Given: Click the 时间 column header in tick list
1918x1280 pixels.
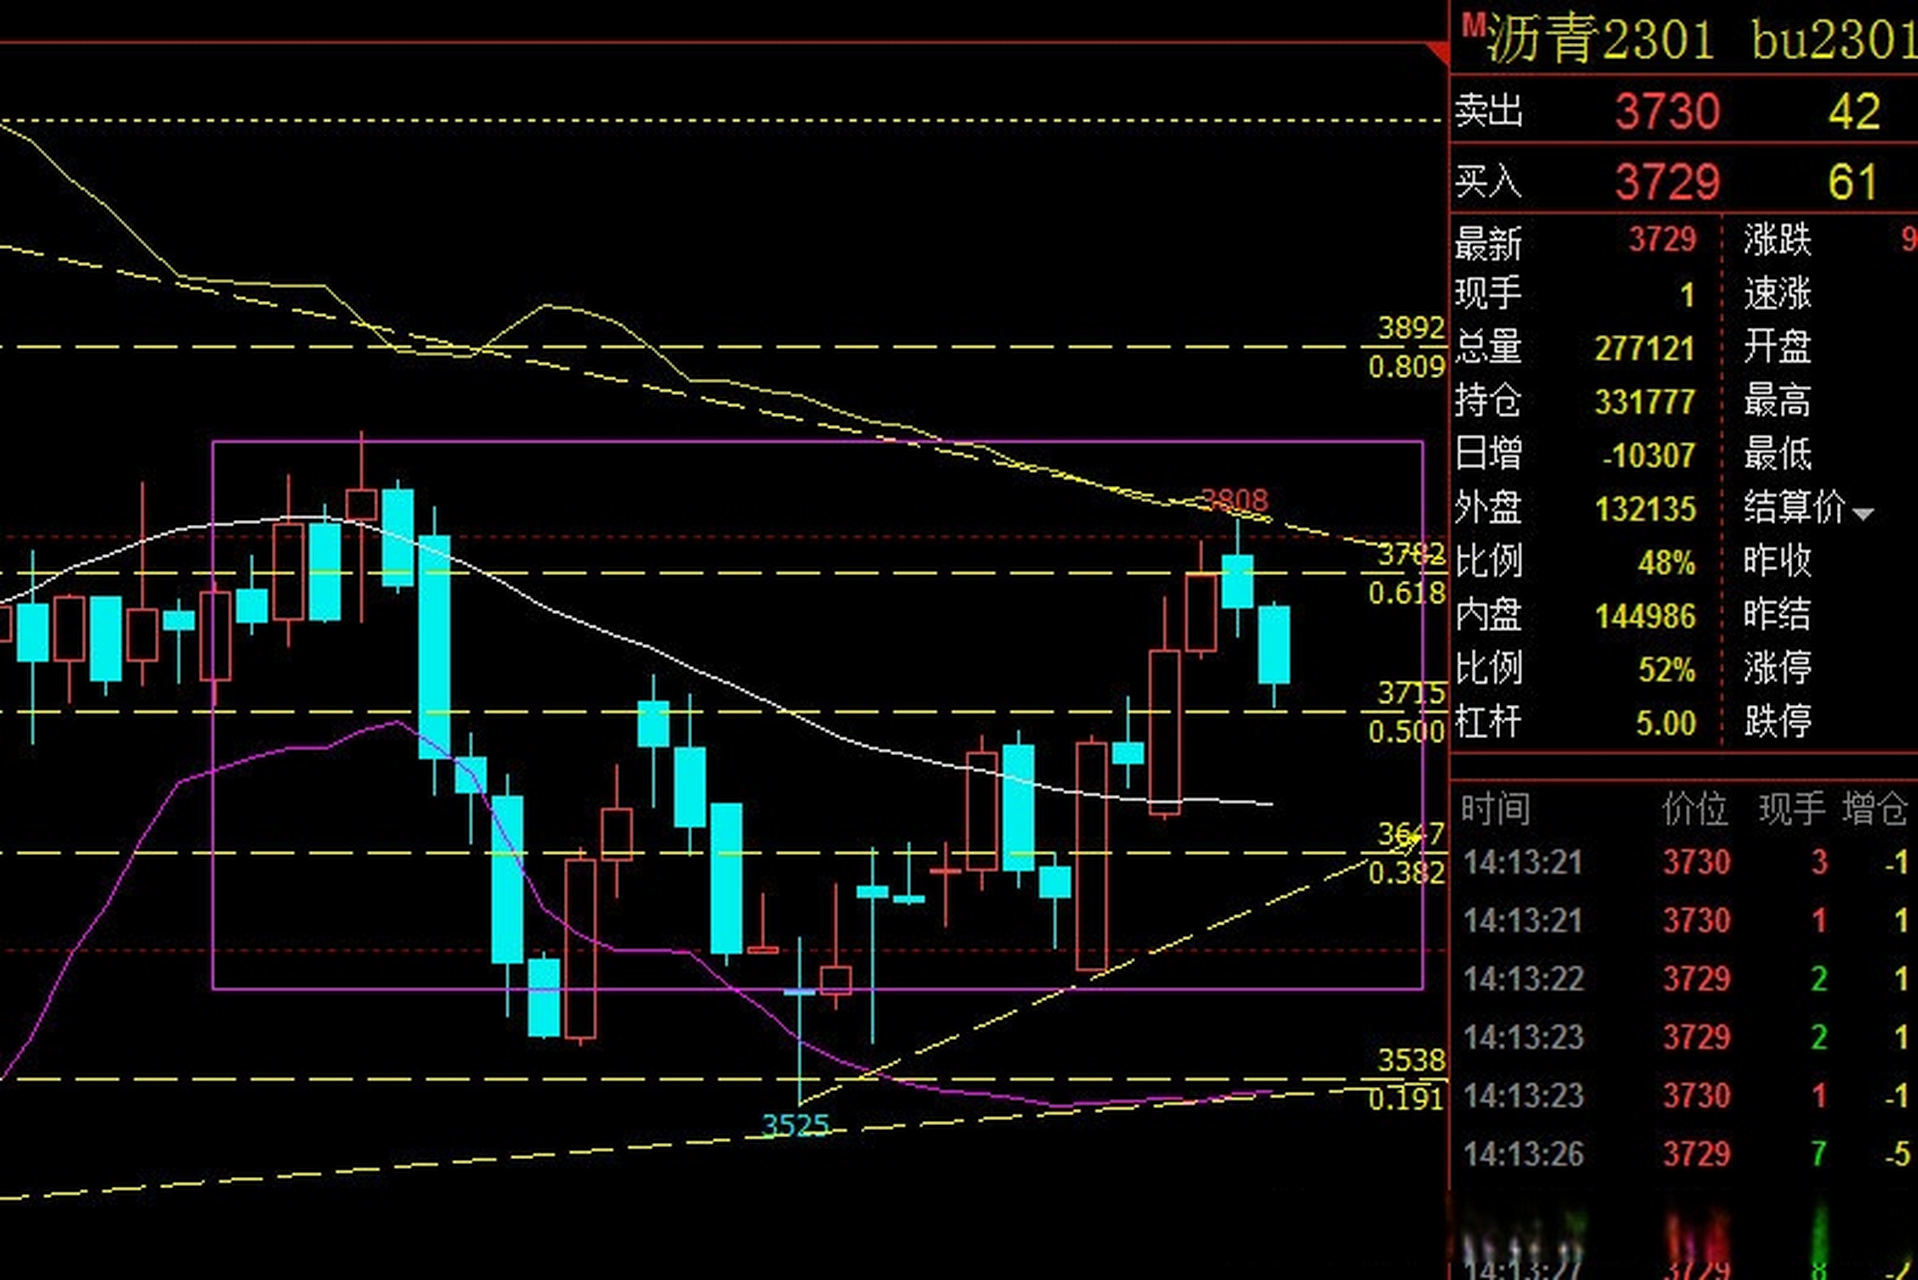Looking at the screenshot, I should click(1495, 808).
